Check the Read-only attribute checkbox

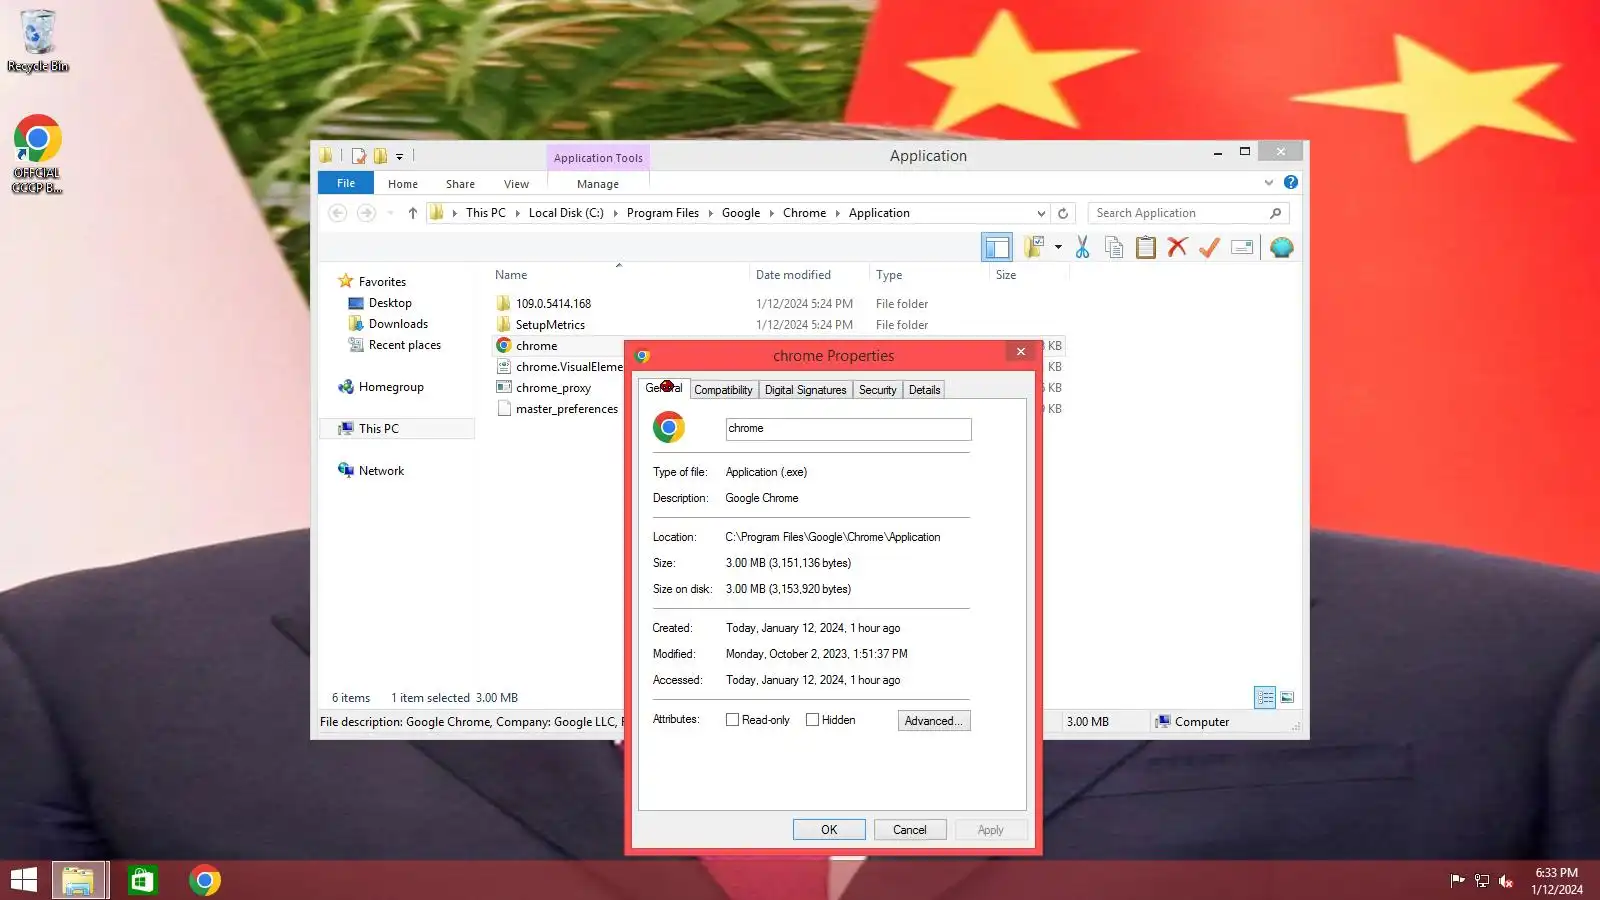732,720
